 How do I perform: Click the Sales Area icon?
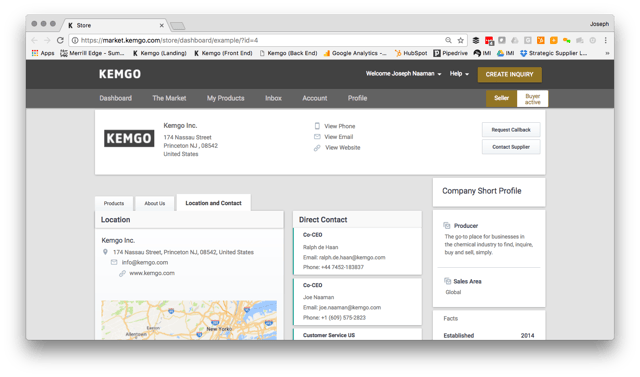pyautogui.click(x=447, y=281)
